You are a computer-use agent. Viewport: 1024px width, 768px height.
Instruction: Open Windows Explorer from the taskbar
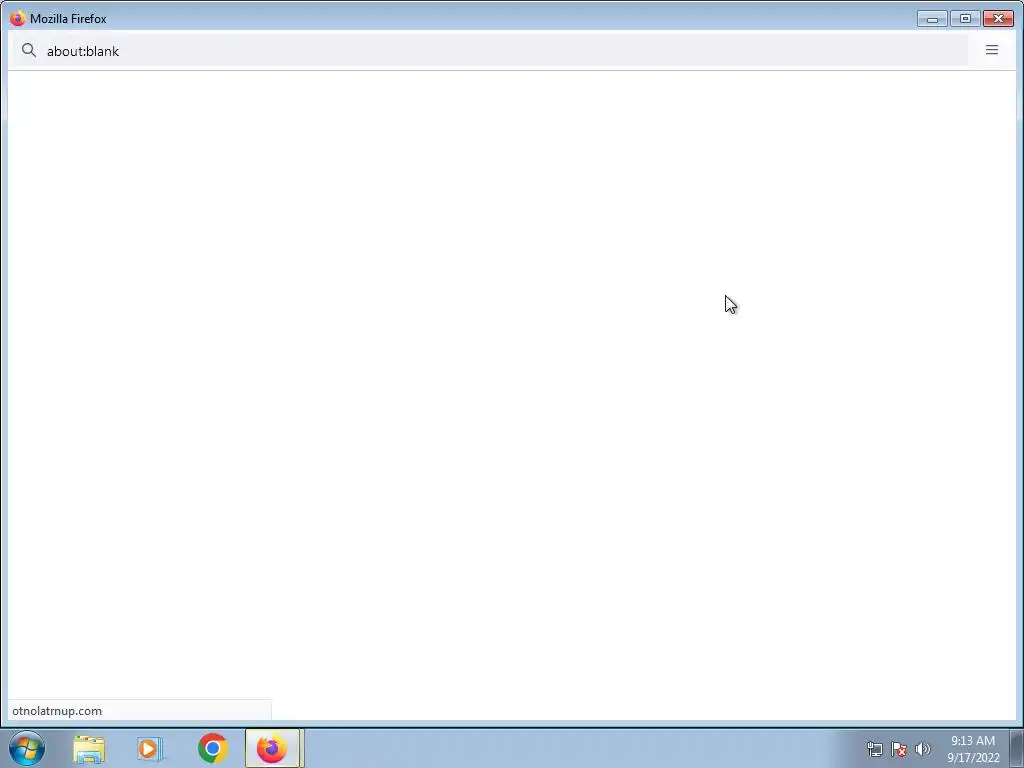tap(89, 748)
